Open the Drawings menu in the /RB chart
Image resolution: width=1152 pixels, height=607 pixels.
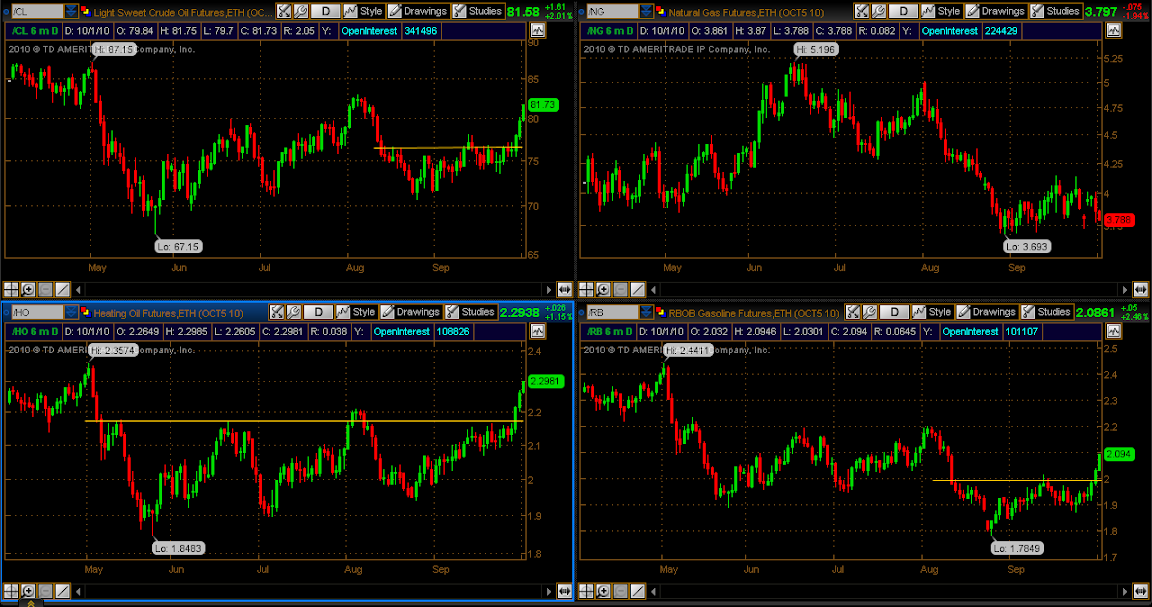click(987, 312)
